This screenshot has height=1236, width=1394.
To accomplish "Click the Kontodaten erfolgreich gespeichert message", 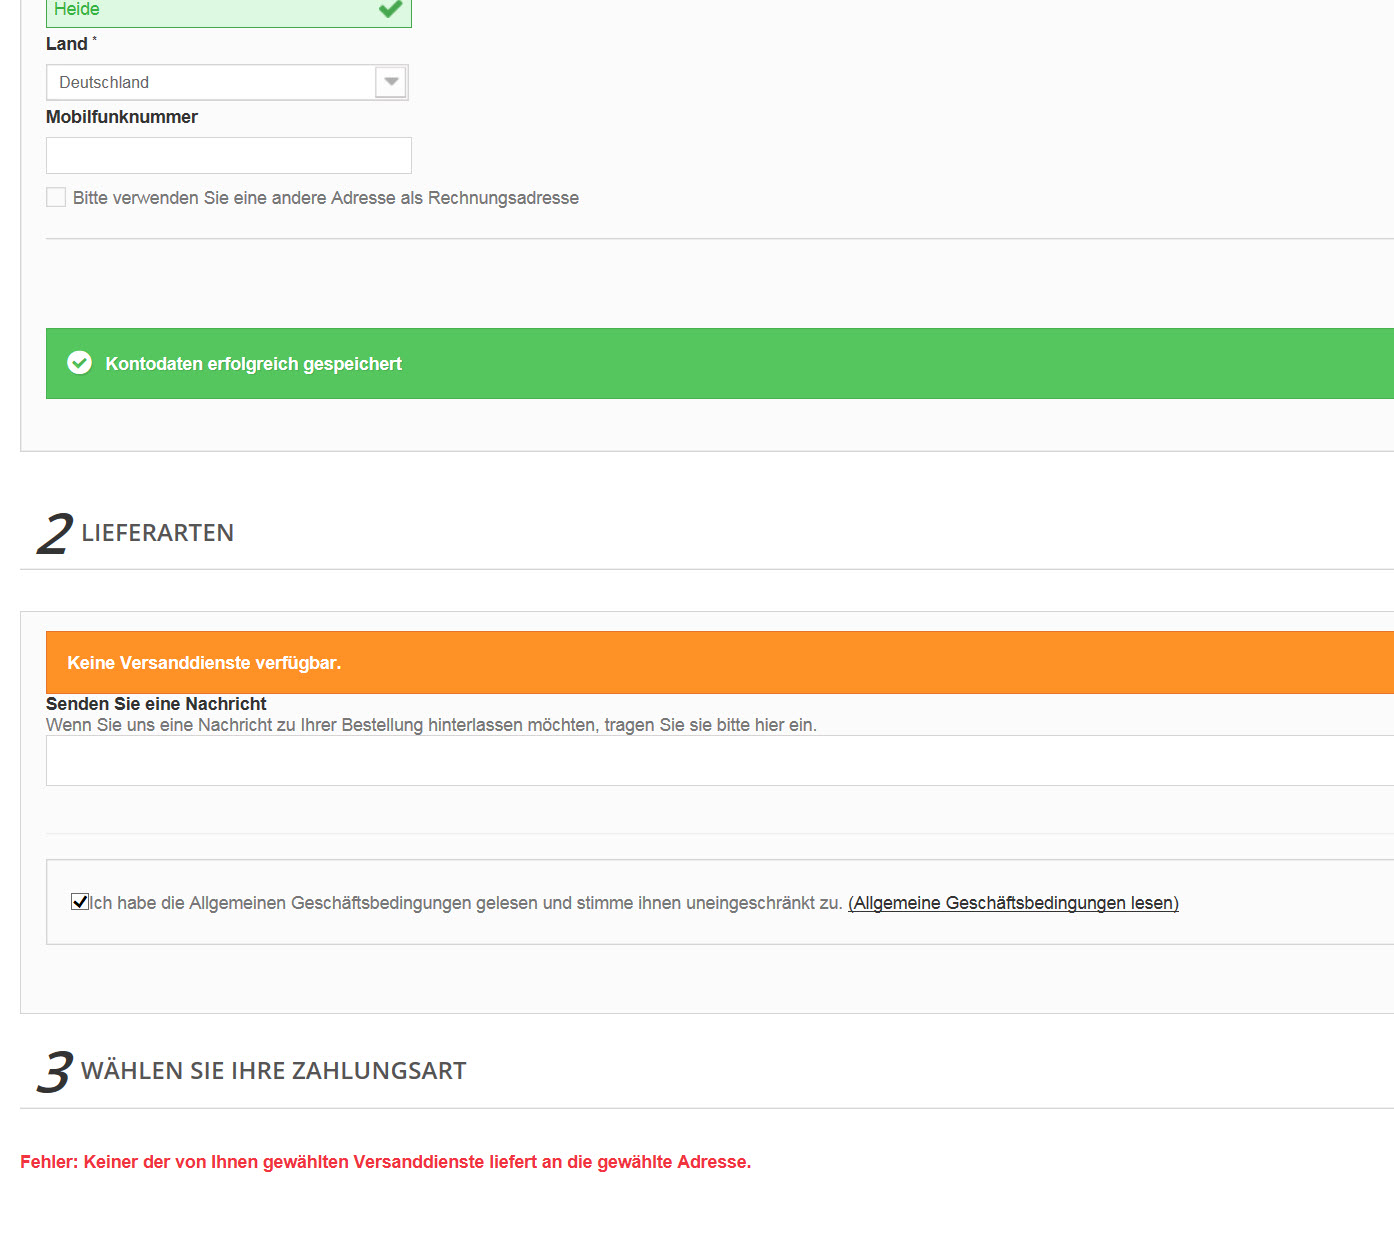I will 254,364.
